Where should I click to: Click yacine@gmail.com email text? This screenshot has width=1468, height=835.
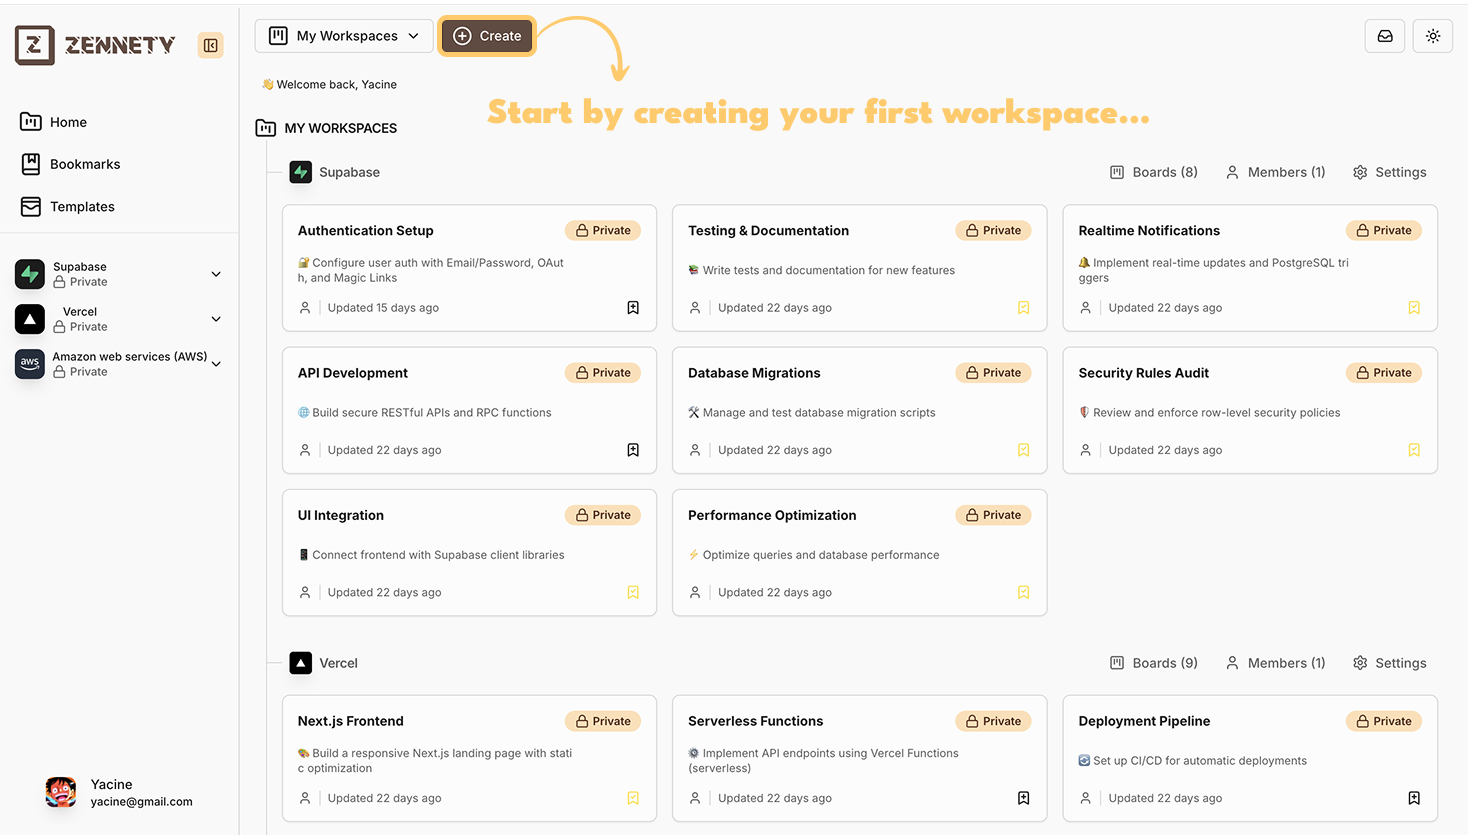142,802
